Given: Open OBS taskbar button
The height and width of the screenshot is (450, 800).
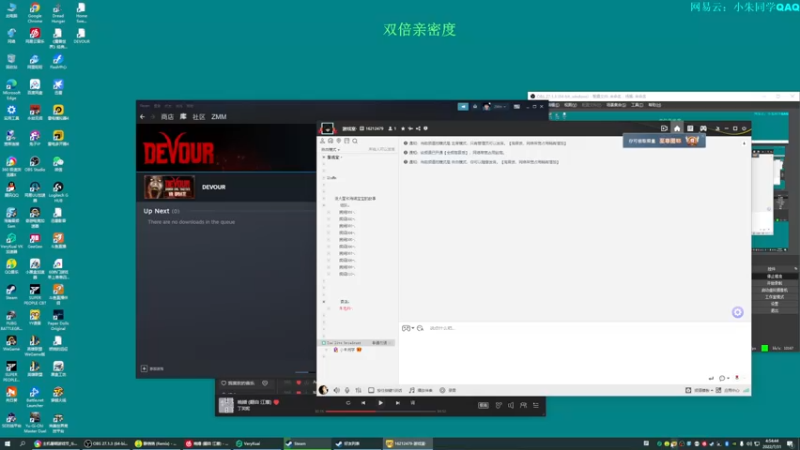Looking at the screenshot, I should [x=106, y=444].
